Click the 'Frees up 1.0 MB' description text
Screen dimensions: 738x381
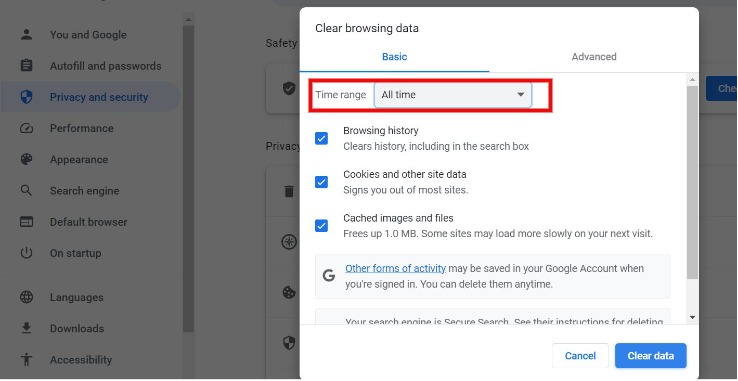pos(498,234)
